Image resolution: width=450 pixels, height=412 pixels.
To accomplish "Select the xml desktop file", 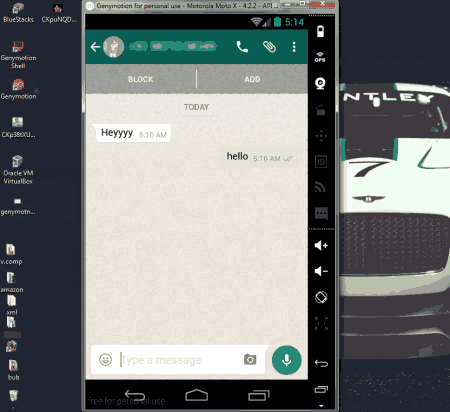I will coord(12,305).
